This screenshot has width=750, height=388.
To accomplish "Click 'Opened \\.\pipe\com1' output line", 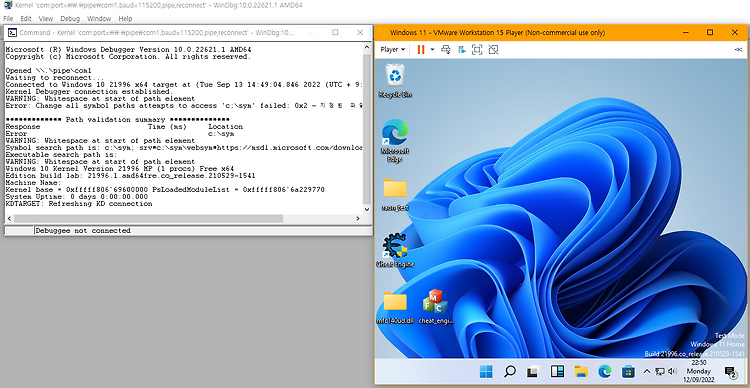I will click(x=48, y=70).
